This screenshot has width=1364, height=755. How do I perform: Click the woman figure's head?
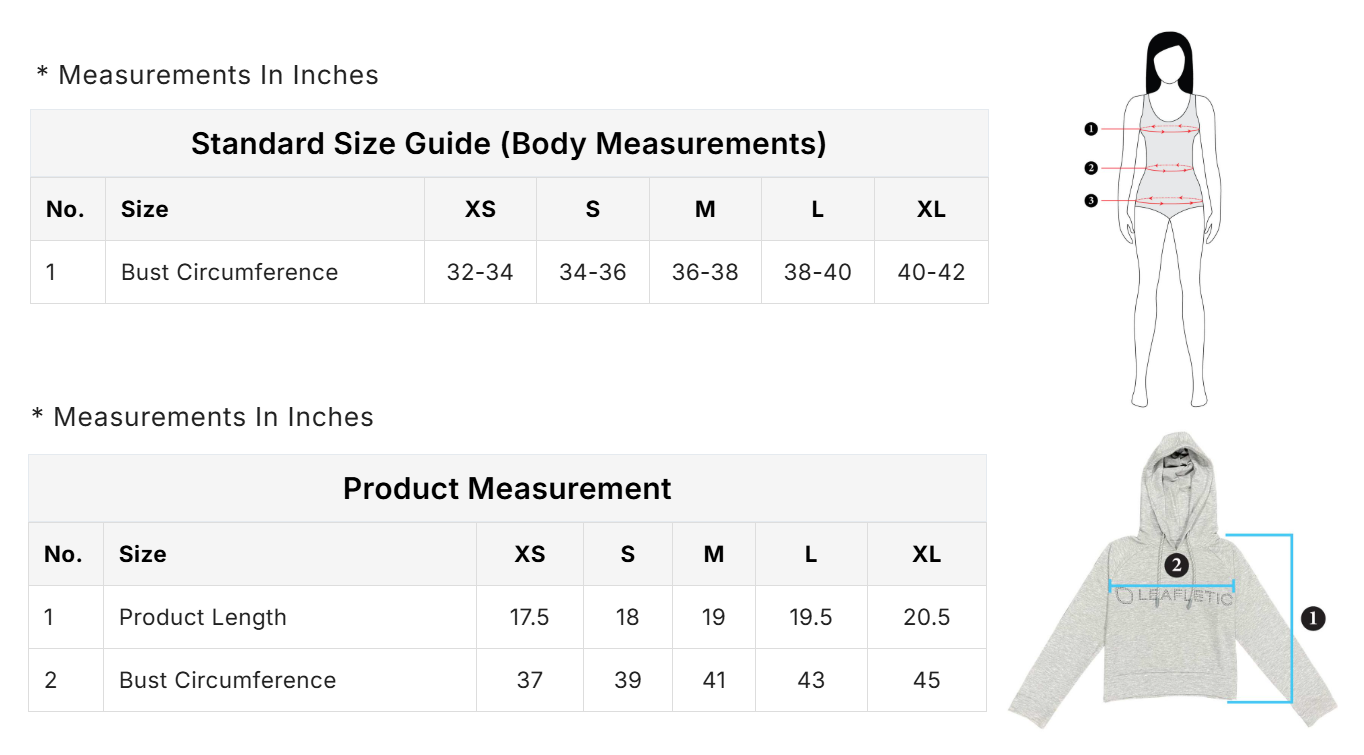pyautogui.click(x=1169, y=64)
